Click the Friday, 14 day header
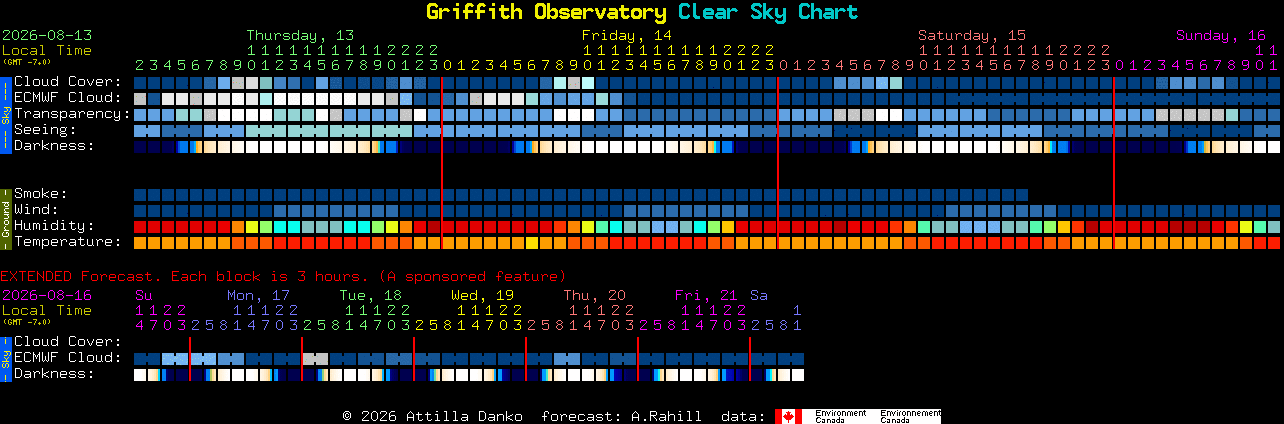The width and height of the screenshot is (1284, 424). (x=627, y=35)
